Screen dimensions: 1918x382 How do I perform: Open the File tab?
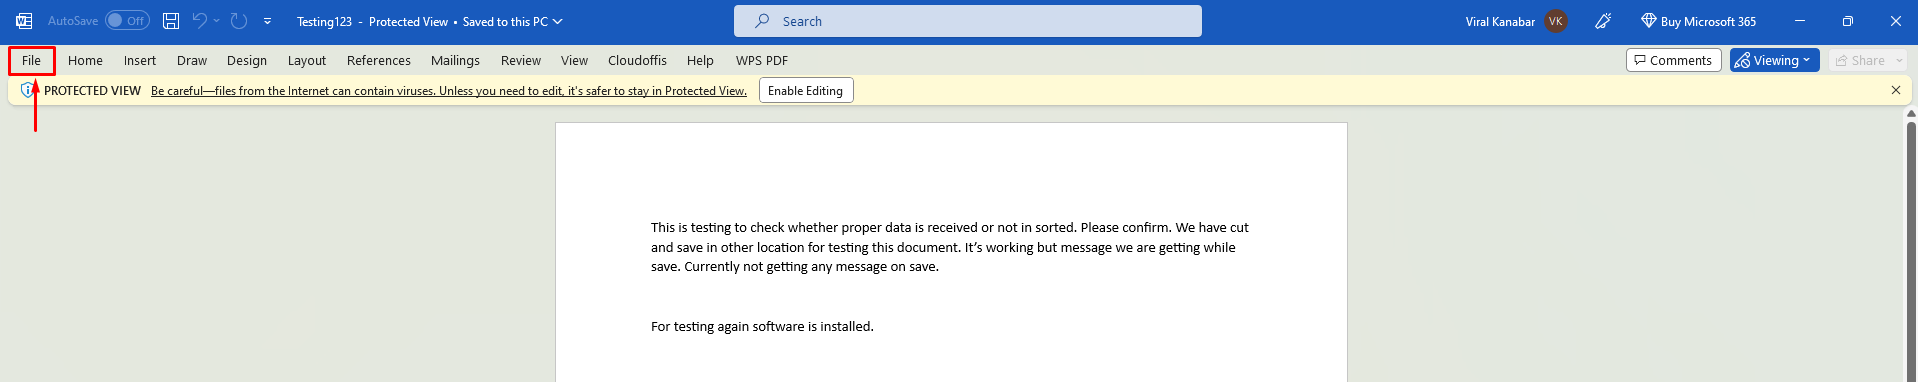pos(32,61)
